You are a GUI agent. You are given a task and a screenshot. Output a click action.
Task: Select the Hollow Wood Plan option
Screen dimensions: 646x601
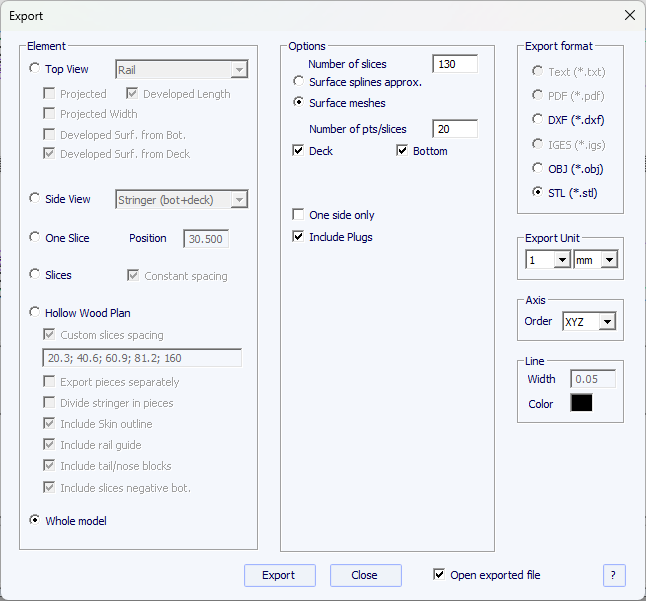point(36,313)
